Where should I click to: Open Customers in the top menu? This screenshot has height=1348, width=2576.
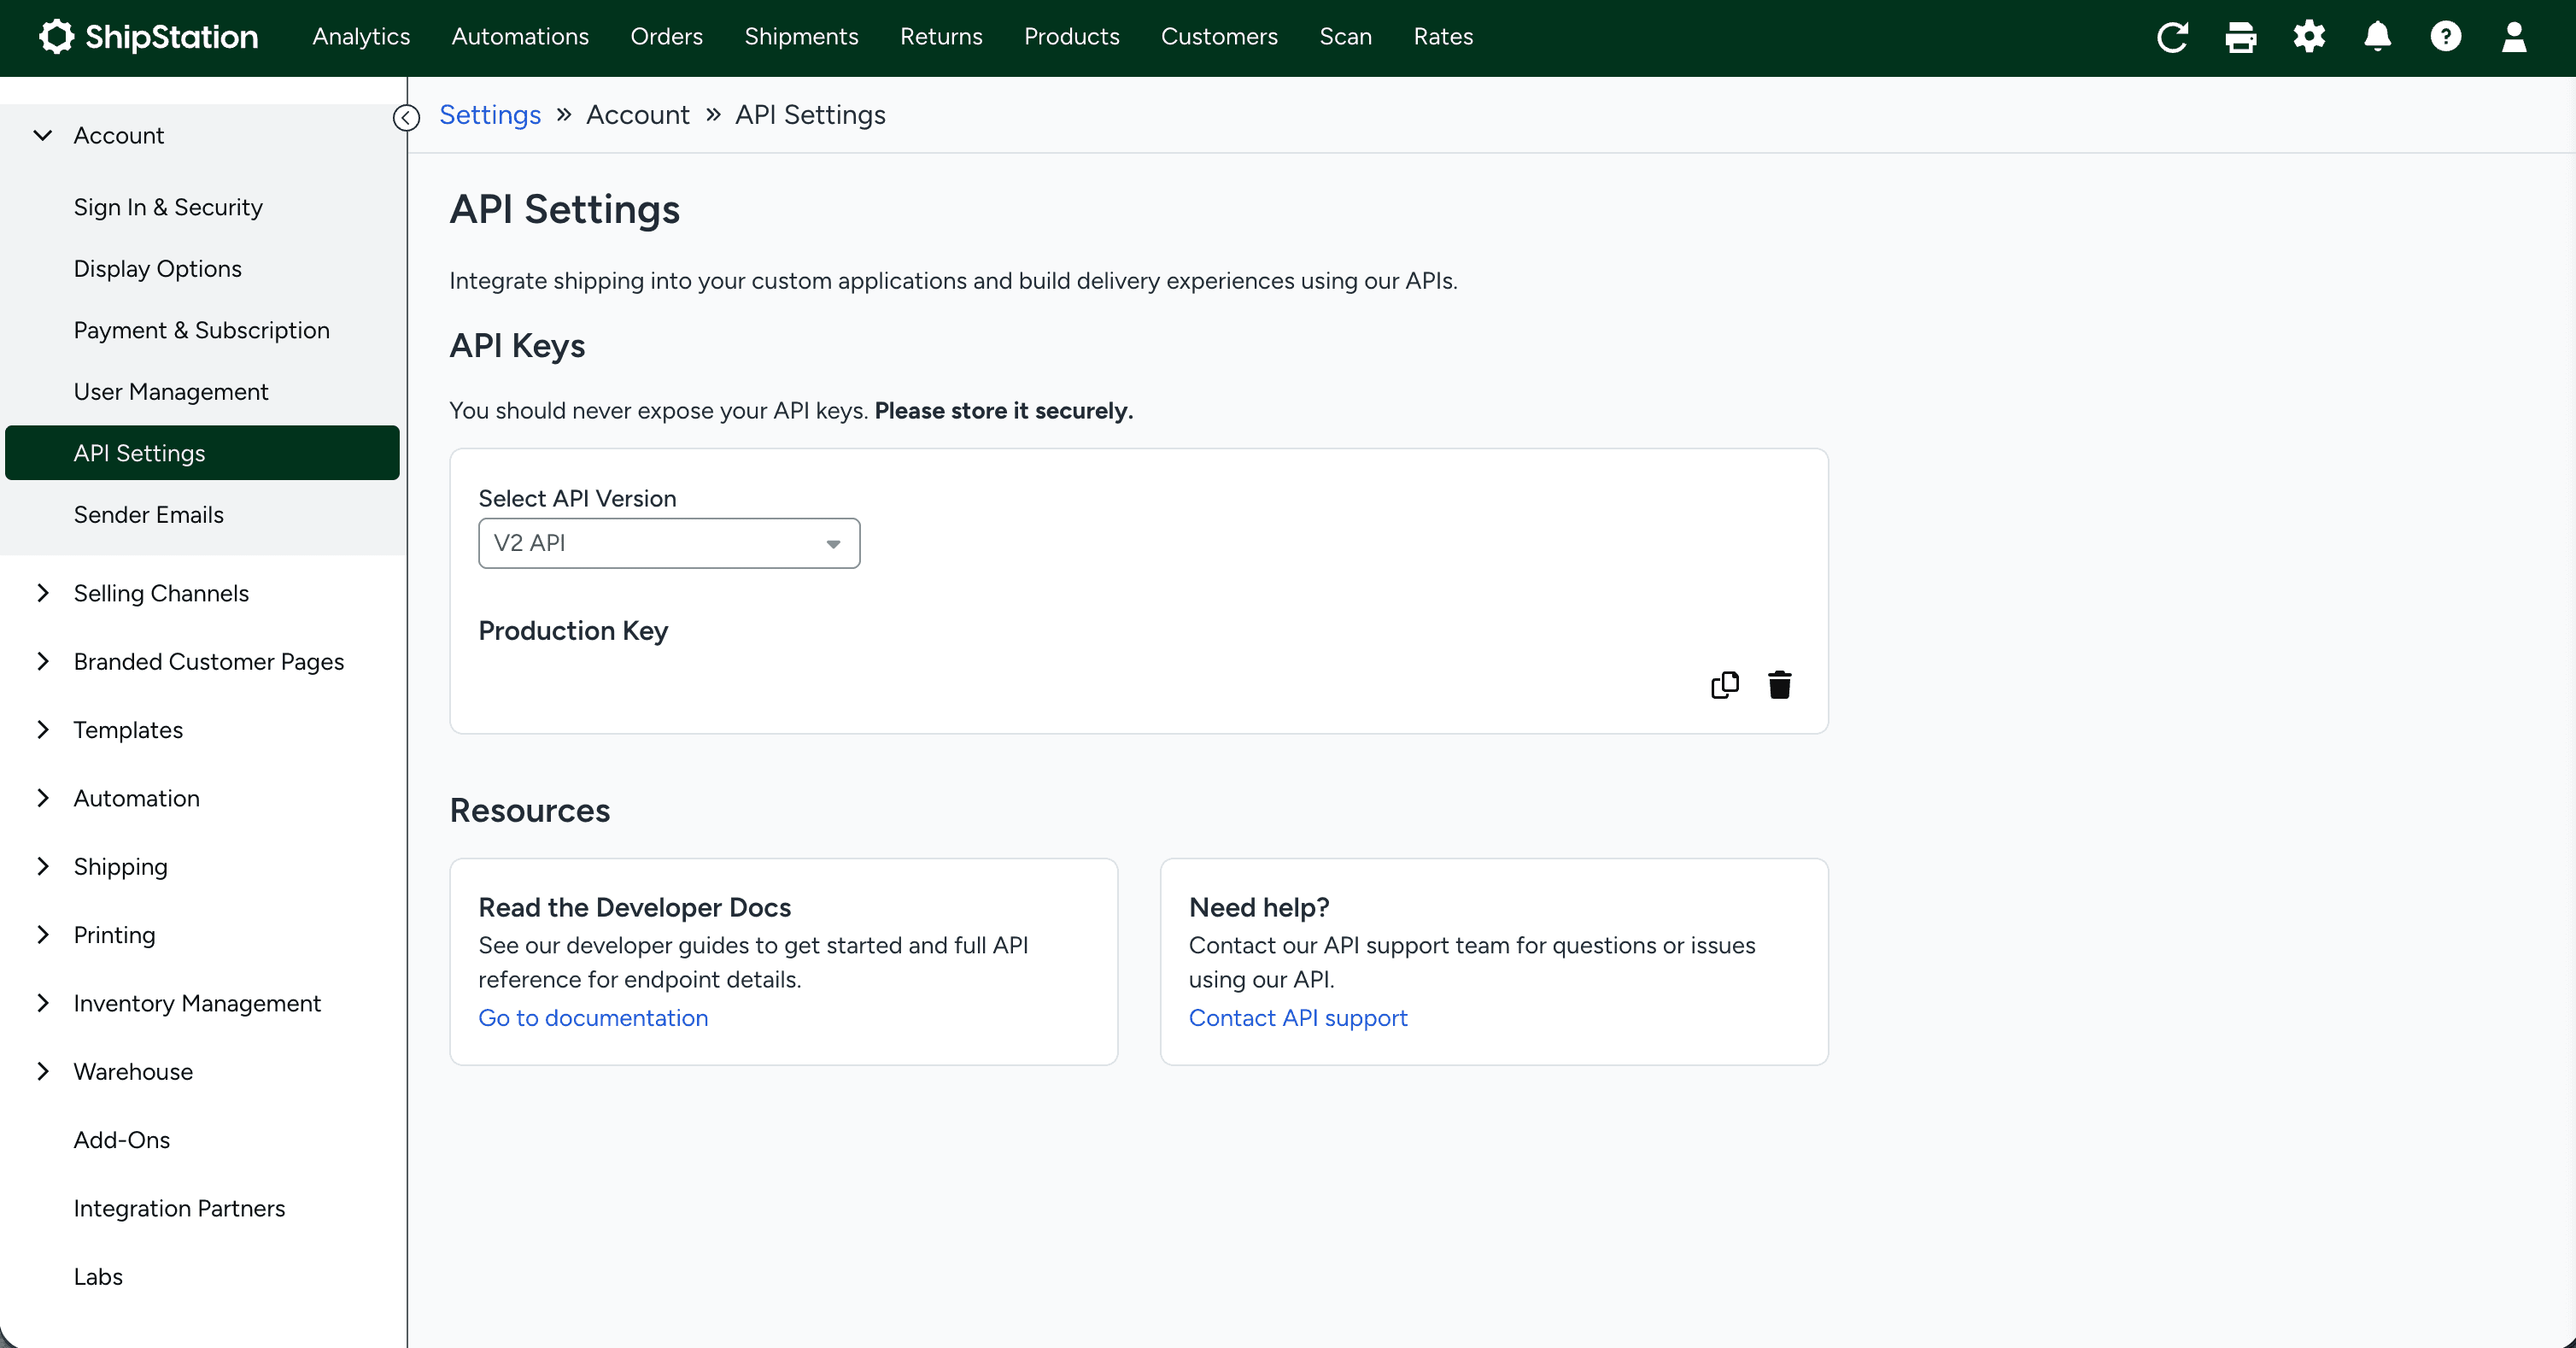[x=1219, y=37]
